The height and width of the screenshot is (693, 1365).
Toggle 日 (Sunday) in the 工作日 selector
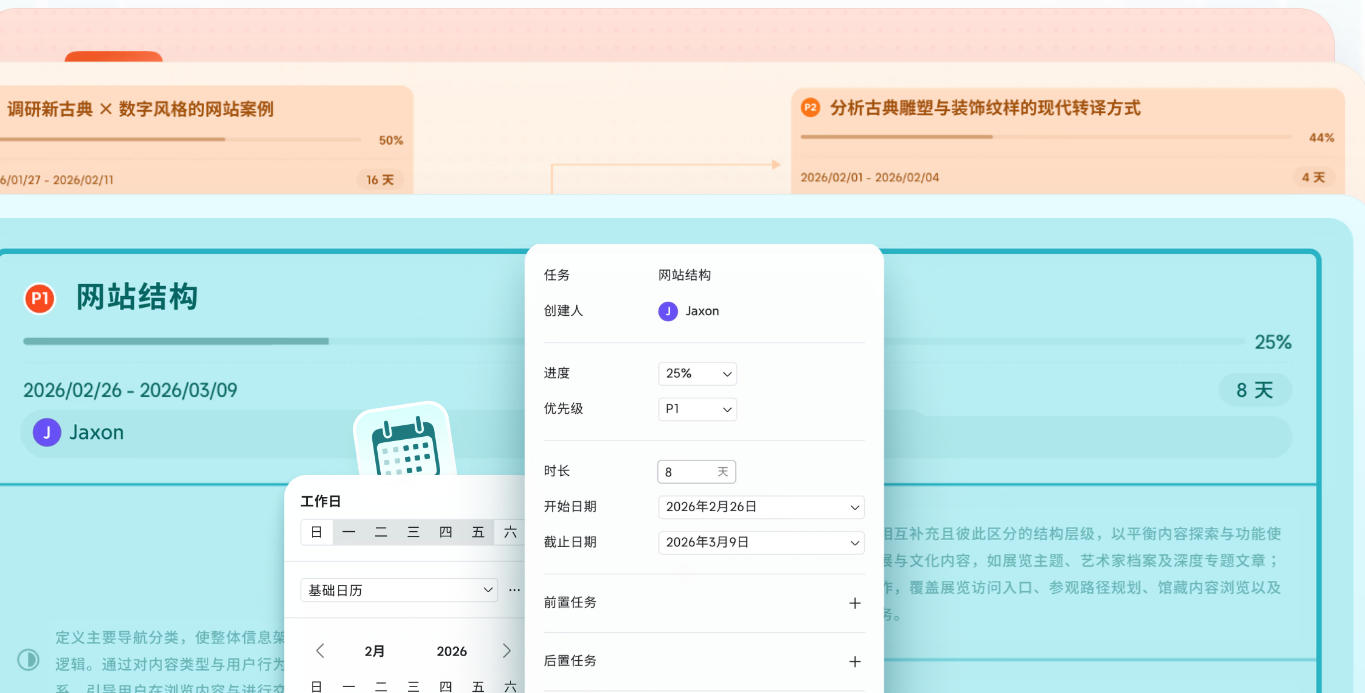[x=316, y=532]
